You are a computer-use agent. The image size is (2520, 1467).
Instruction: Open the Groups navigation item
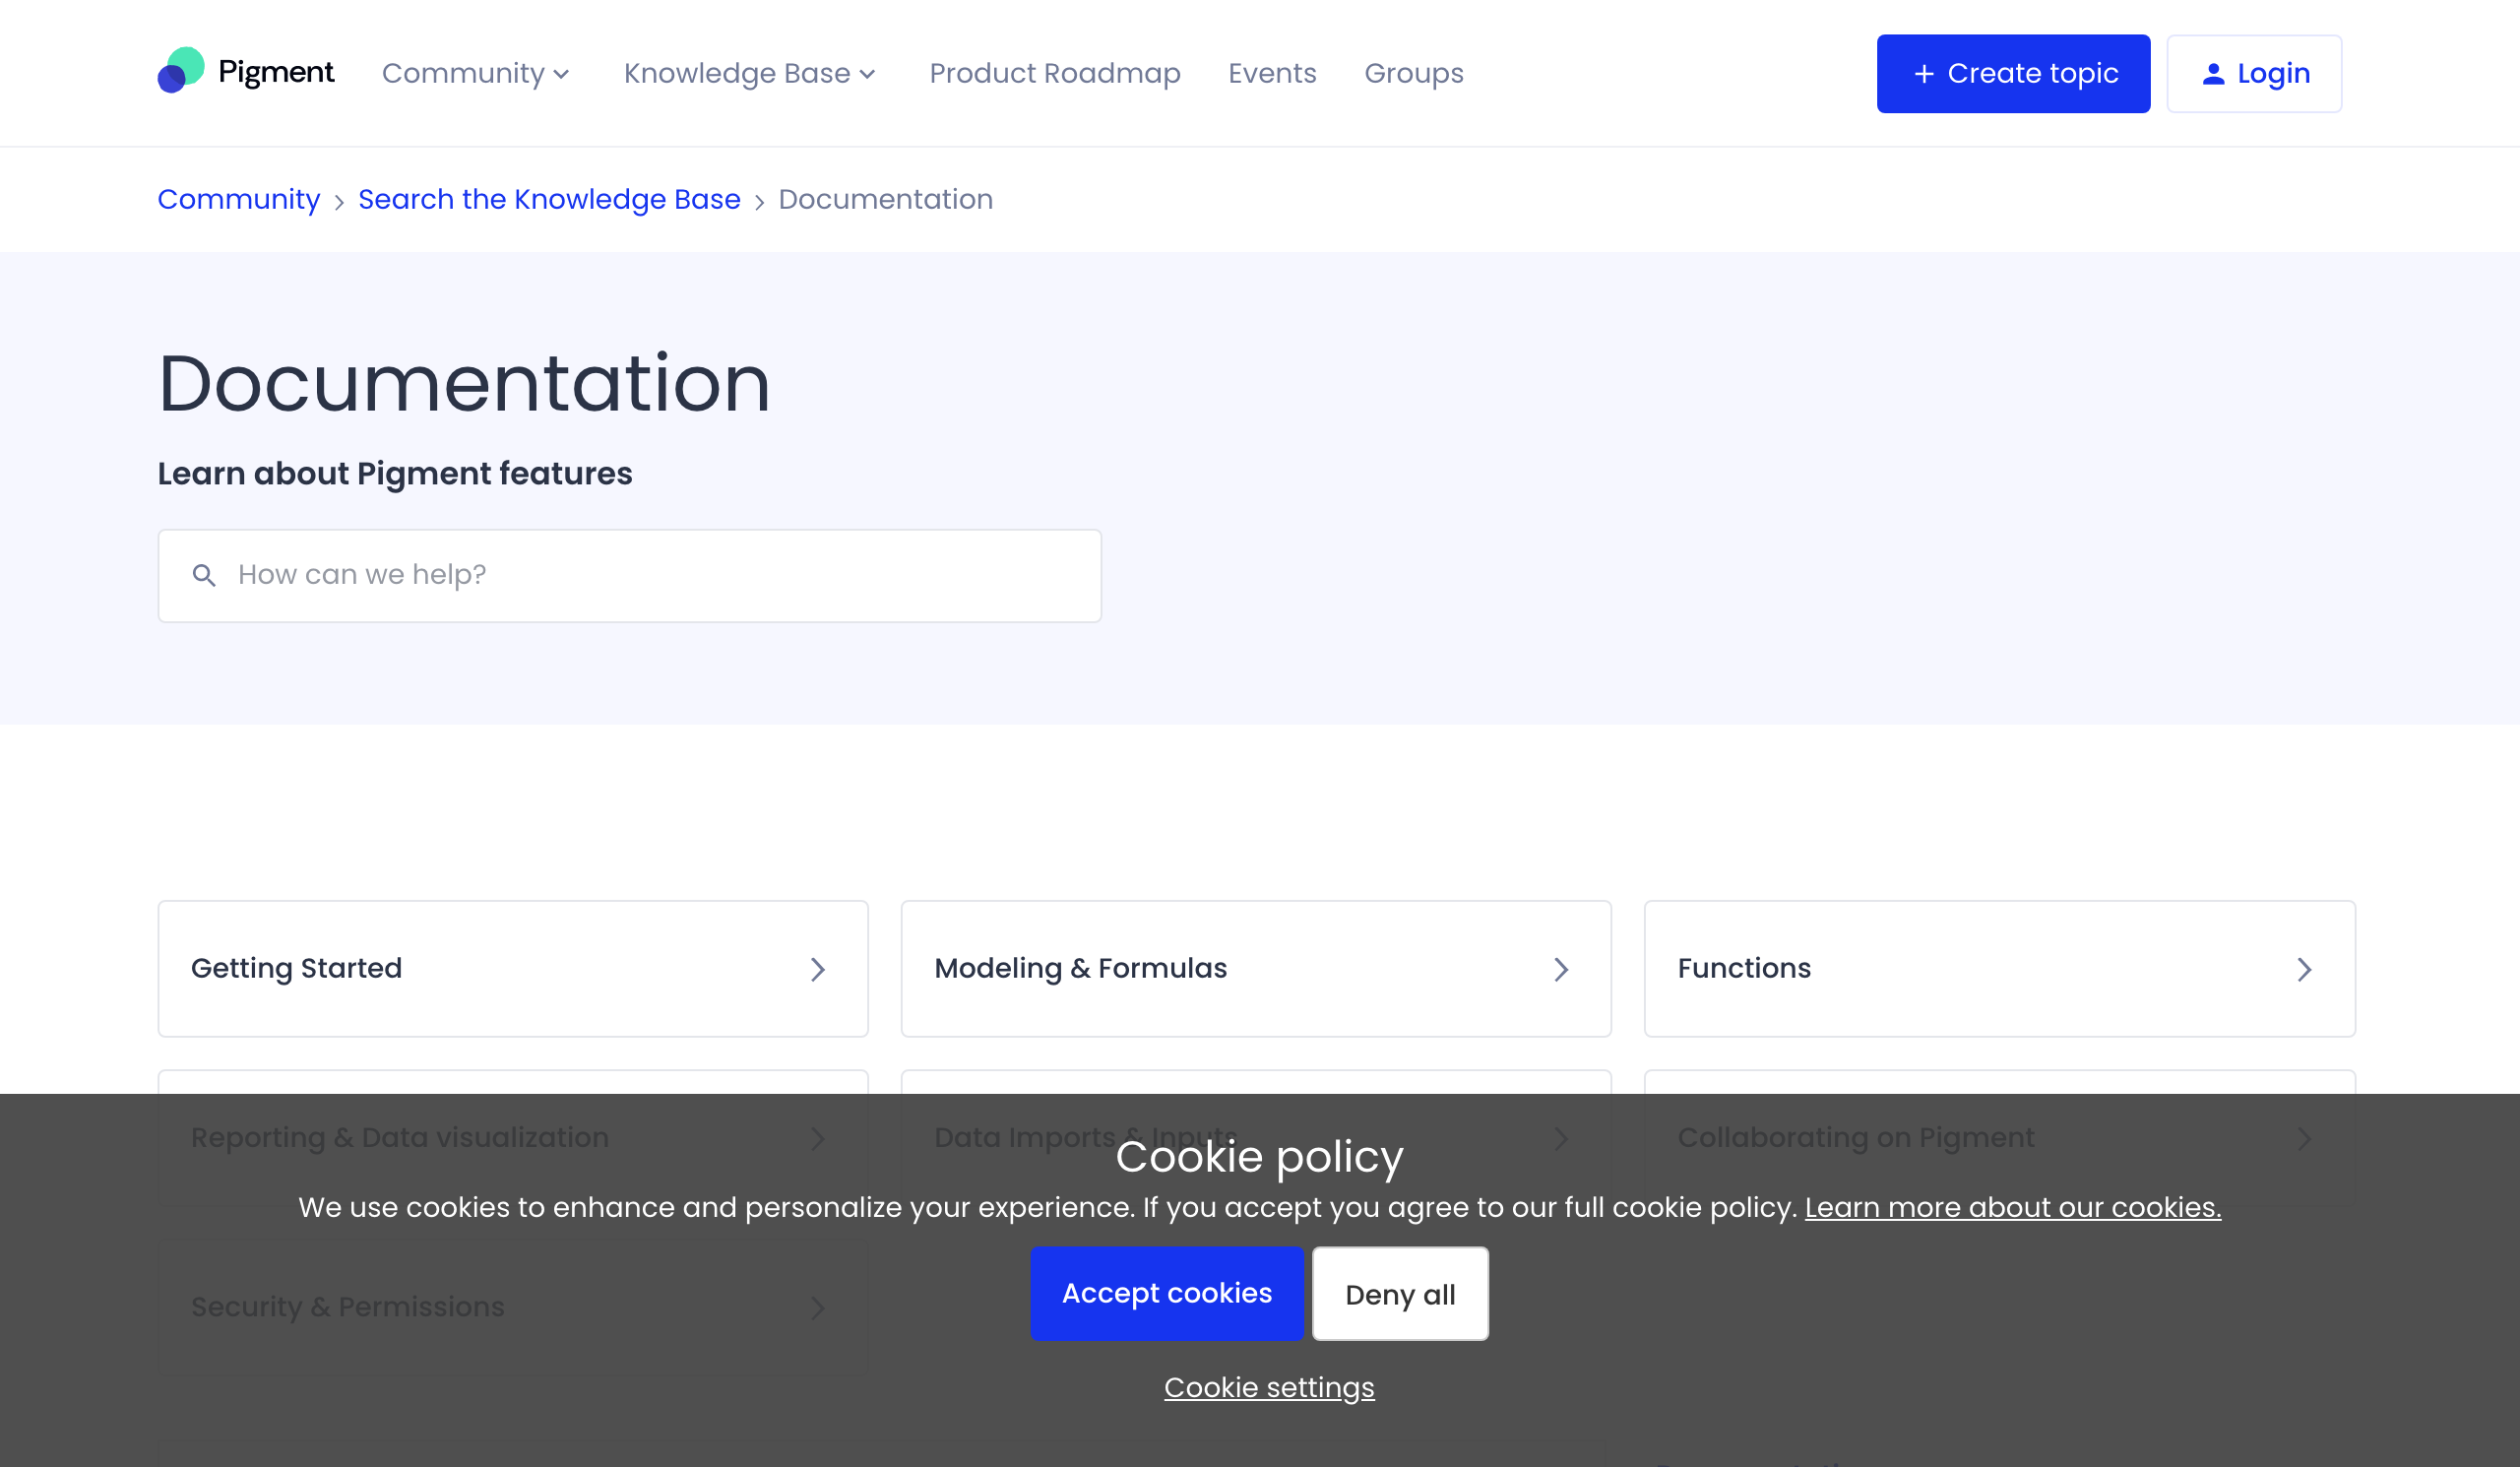[x=1414, y=73]
